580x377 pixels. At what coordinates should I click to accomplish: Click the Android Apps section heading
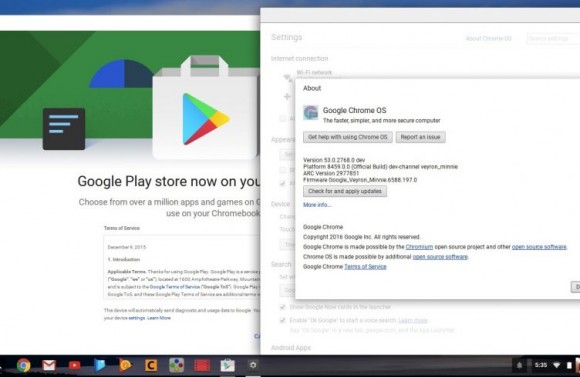pyautogui.click(x=291, y=347)
